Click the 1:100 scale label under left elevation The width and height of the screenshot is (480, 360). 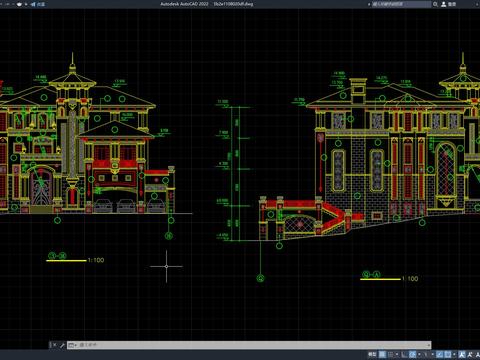[96, 260]
